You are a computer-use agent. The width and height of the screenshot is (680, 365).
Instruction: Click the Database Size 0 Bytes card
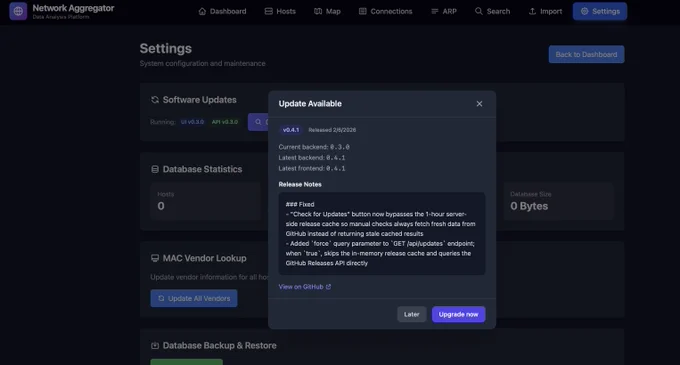[559, 201]
